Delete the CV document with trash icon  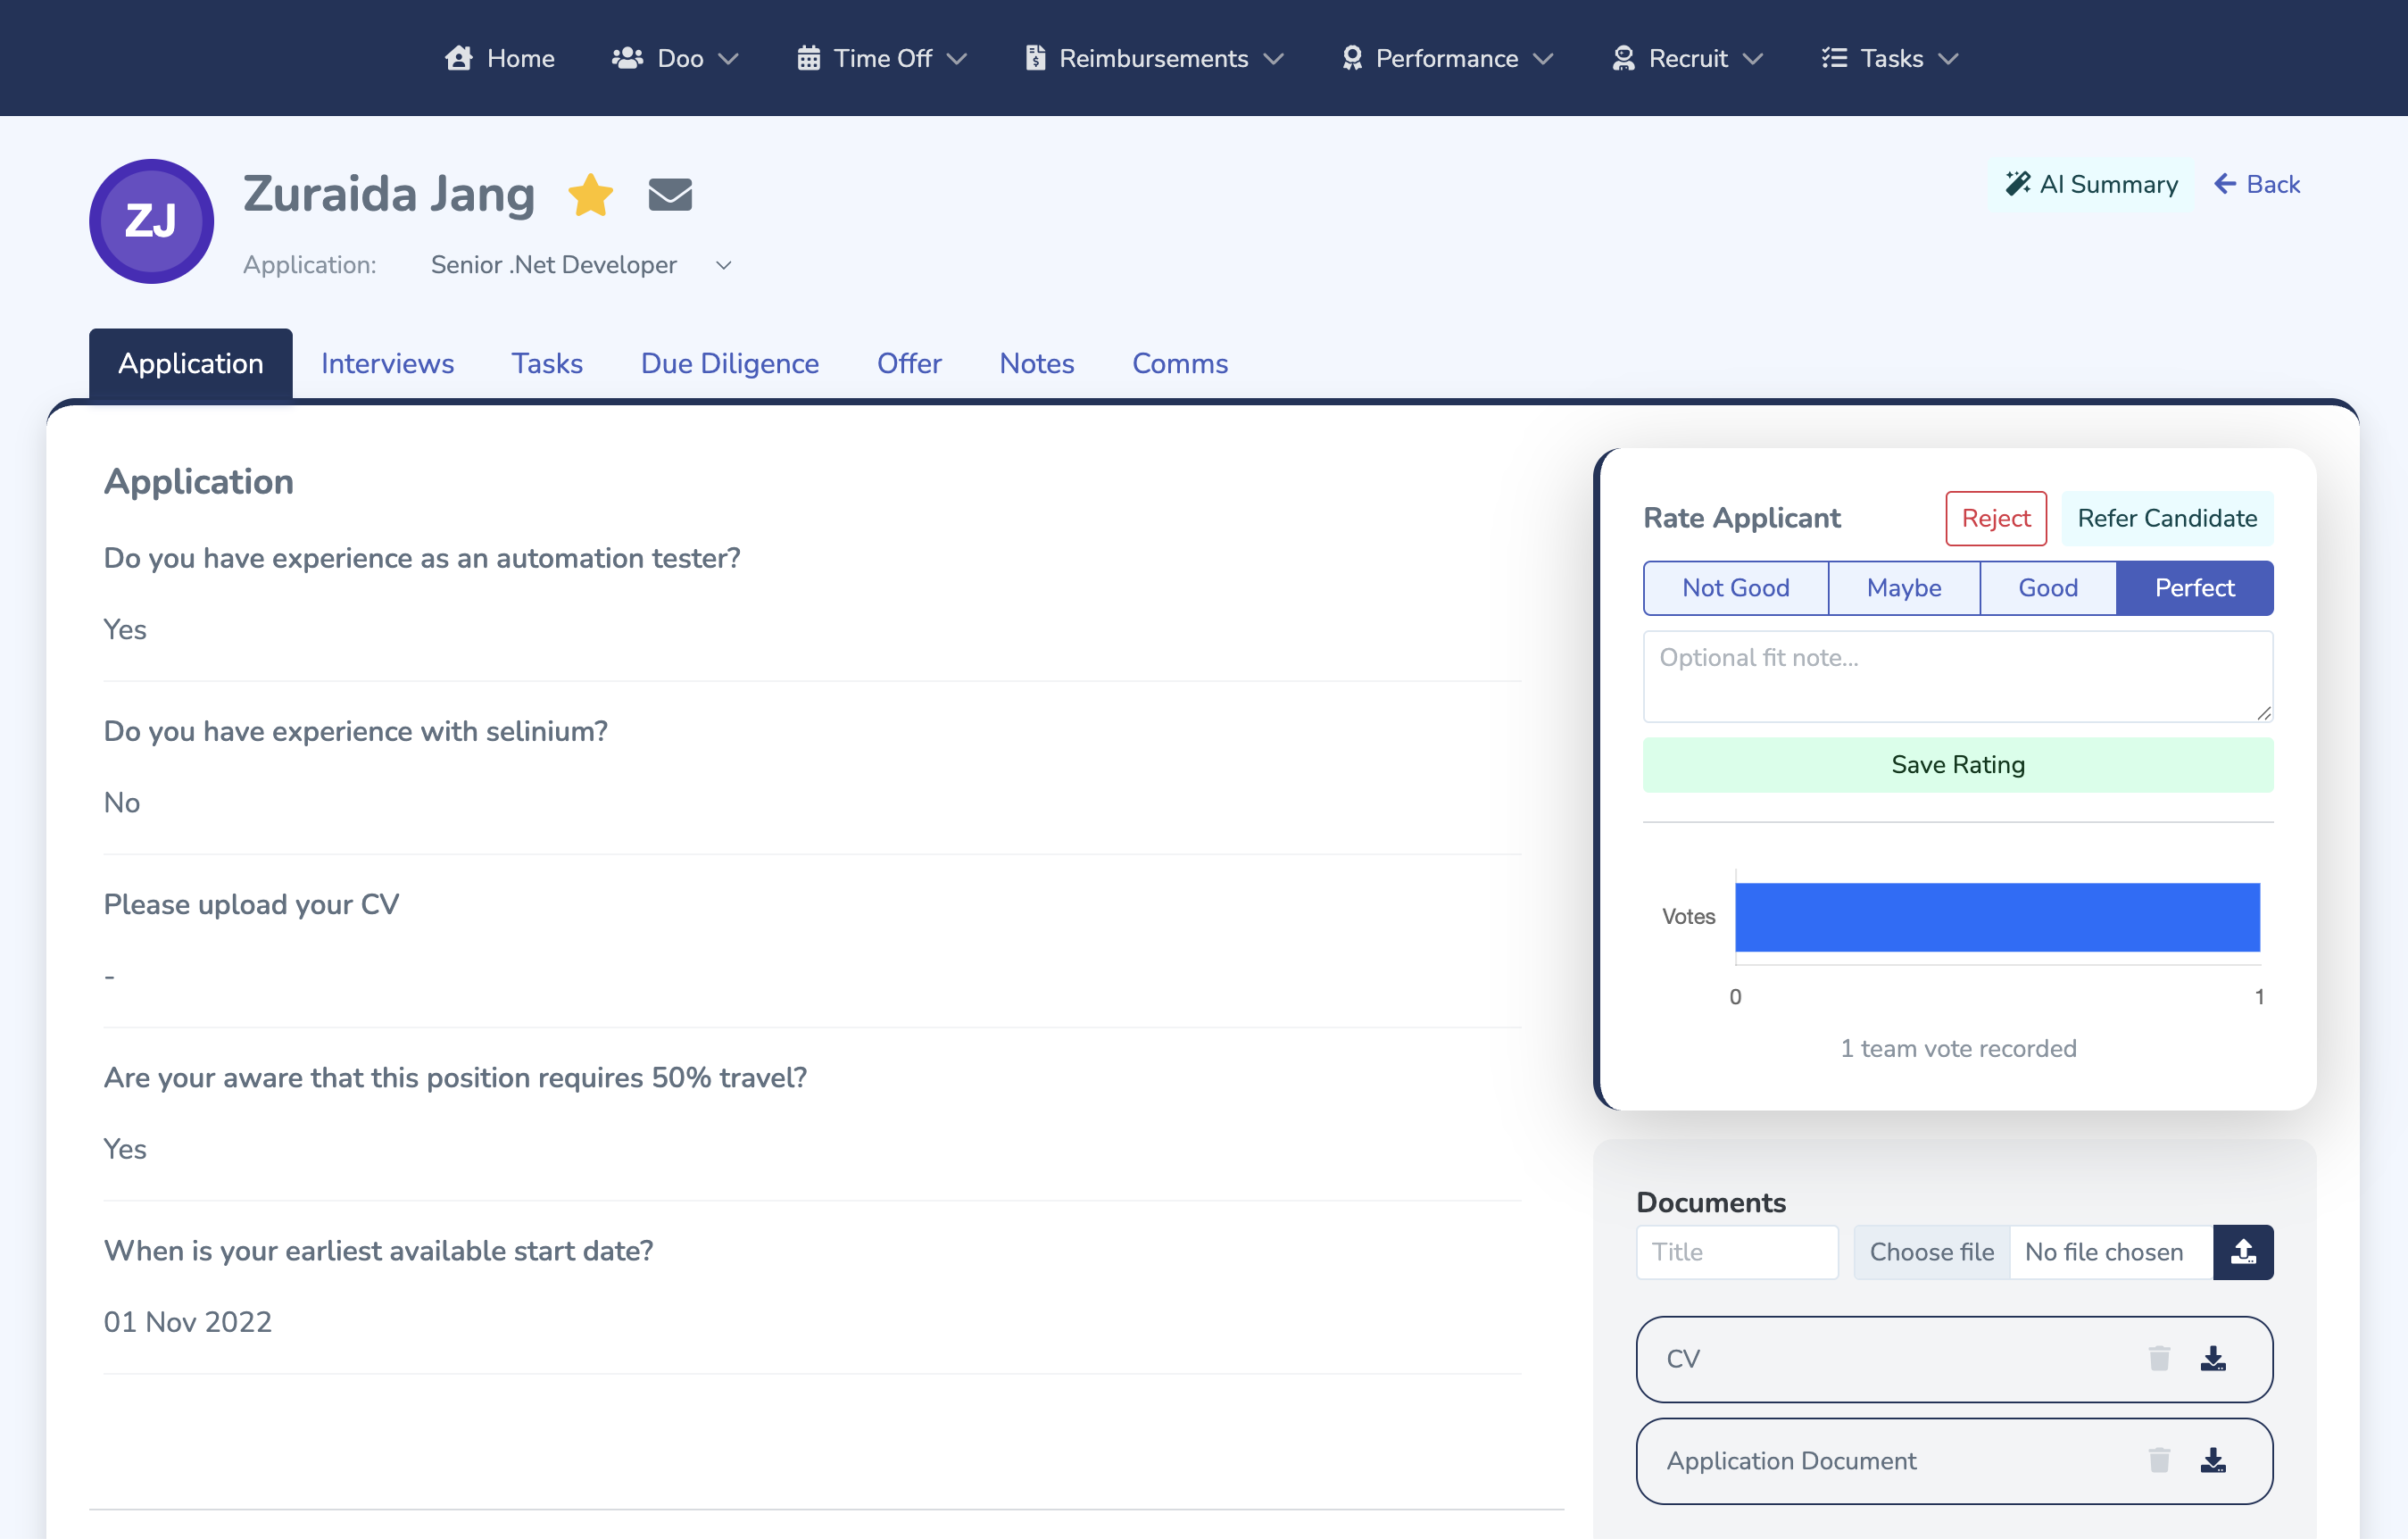tap(2159, 1358)
